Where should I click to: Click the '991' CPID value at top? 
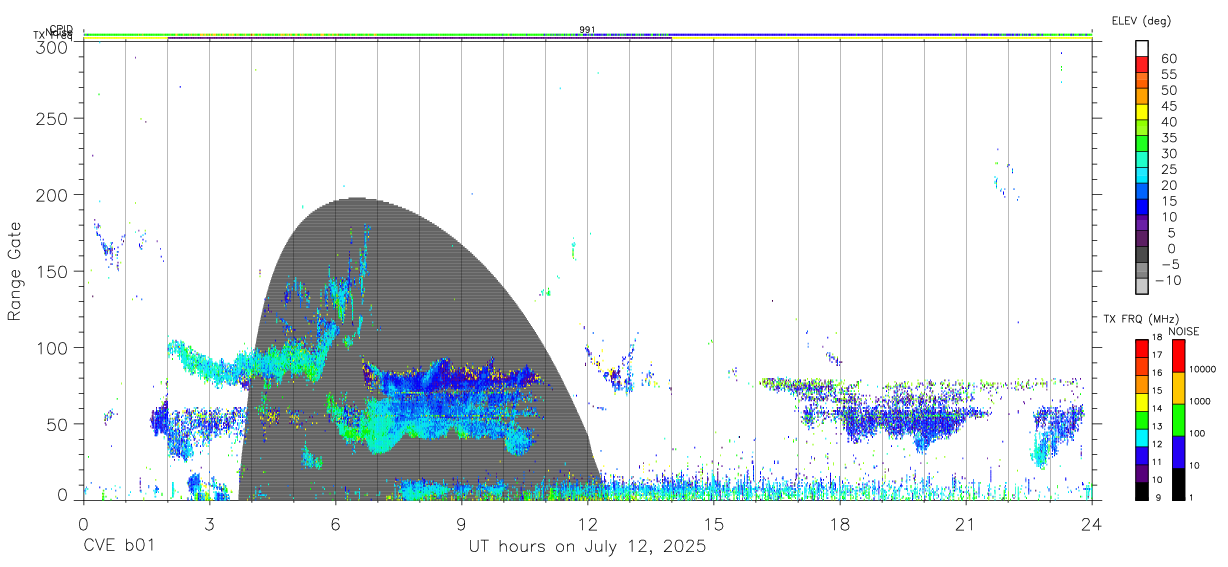click(587, 29)
